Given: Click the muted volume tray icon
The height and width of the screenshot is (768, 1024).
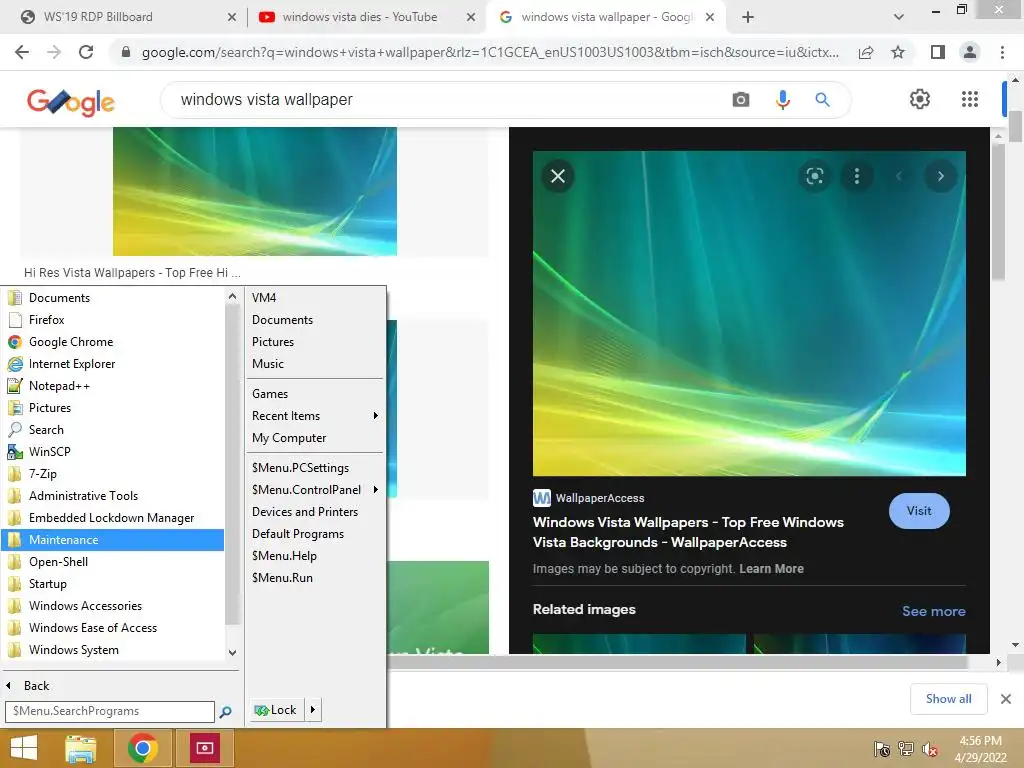Looking at the screenshot, I should tap(930, 749).
